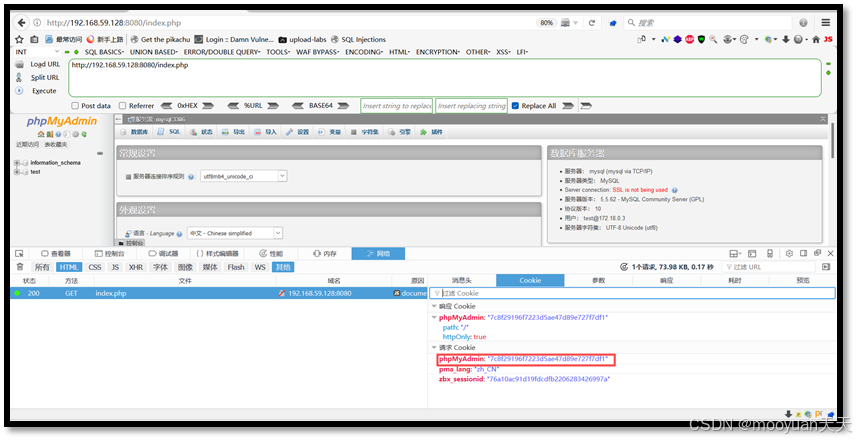Click the phpMyAdmin reload green icon

[x=84, y=134]
